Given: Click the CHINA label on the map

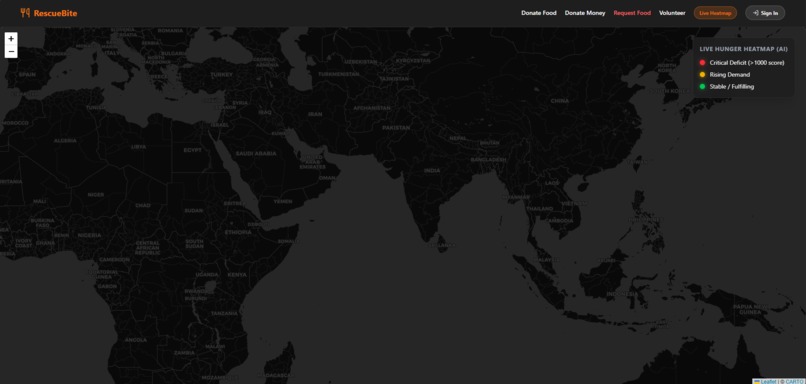Looking at the screenshot, I should click(560, 101).
